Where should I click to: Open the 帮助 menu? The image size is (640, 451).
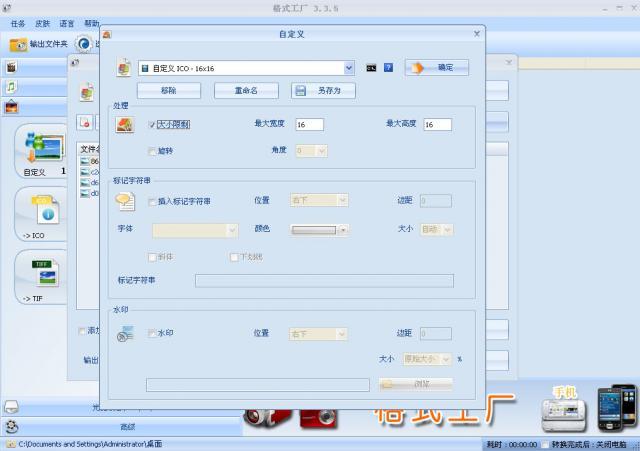(x=91, y=23)
